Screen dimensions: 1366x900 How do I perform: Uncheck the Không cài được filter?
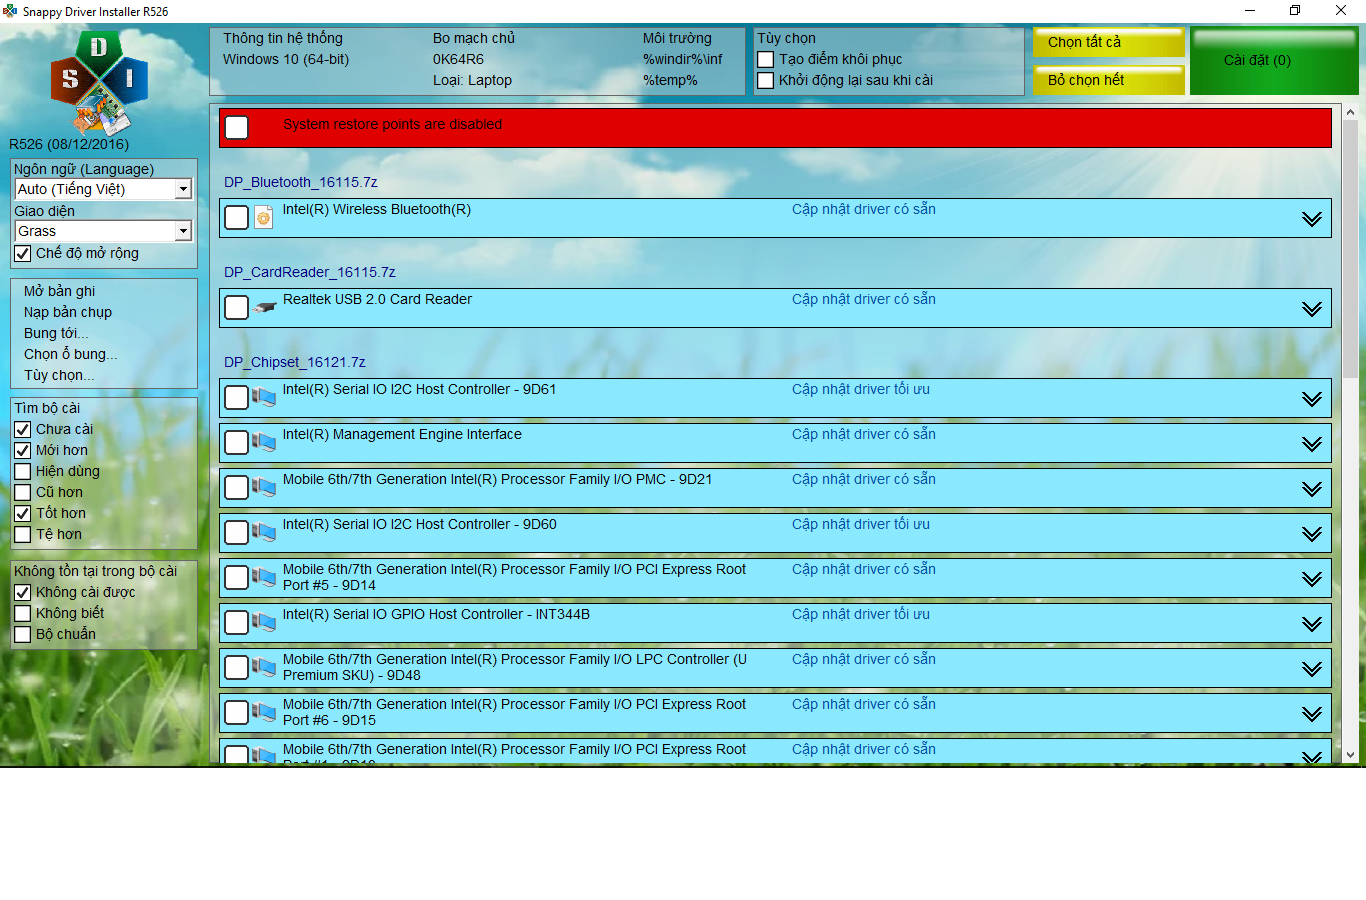[x=23, y=593]
